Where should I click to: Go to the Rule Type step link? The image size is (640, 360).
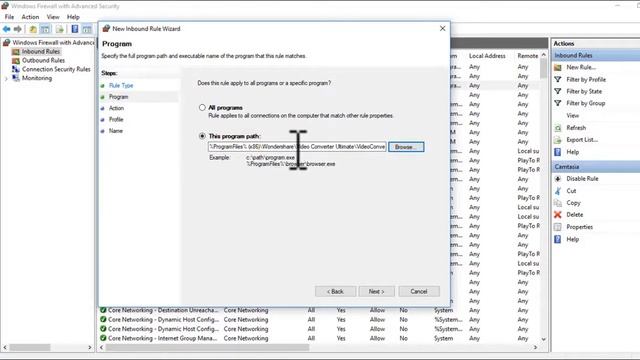[x=121, y=85]
